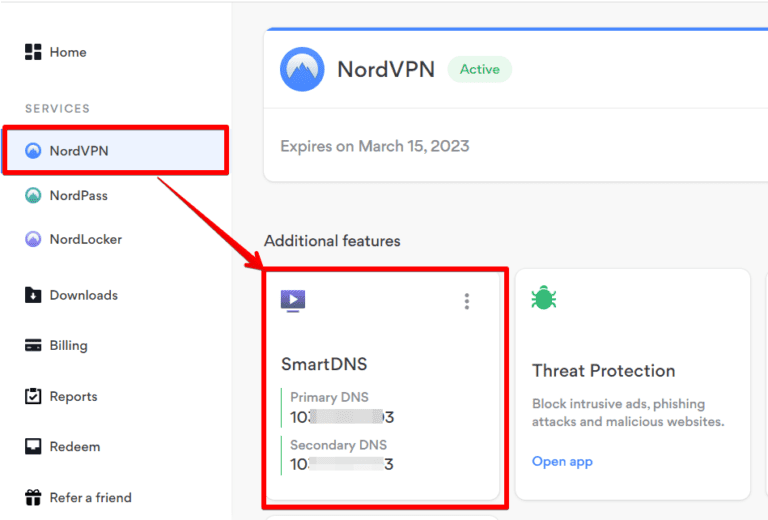Click the SmartDNS monitor play icon
The width and height of the screenshot is (768, 520).
[x=293, y=299]
